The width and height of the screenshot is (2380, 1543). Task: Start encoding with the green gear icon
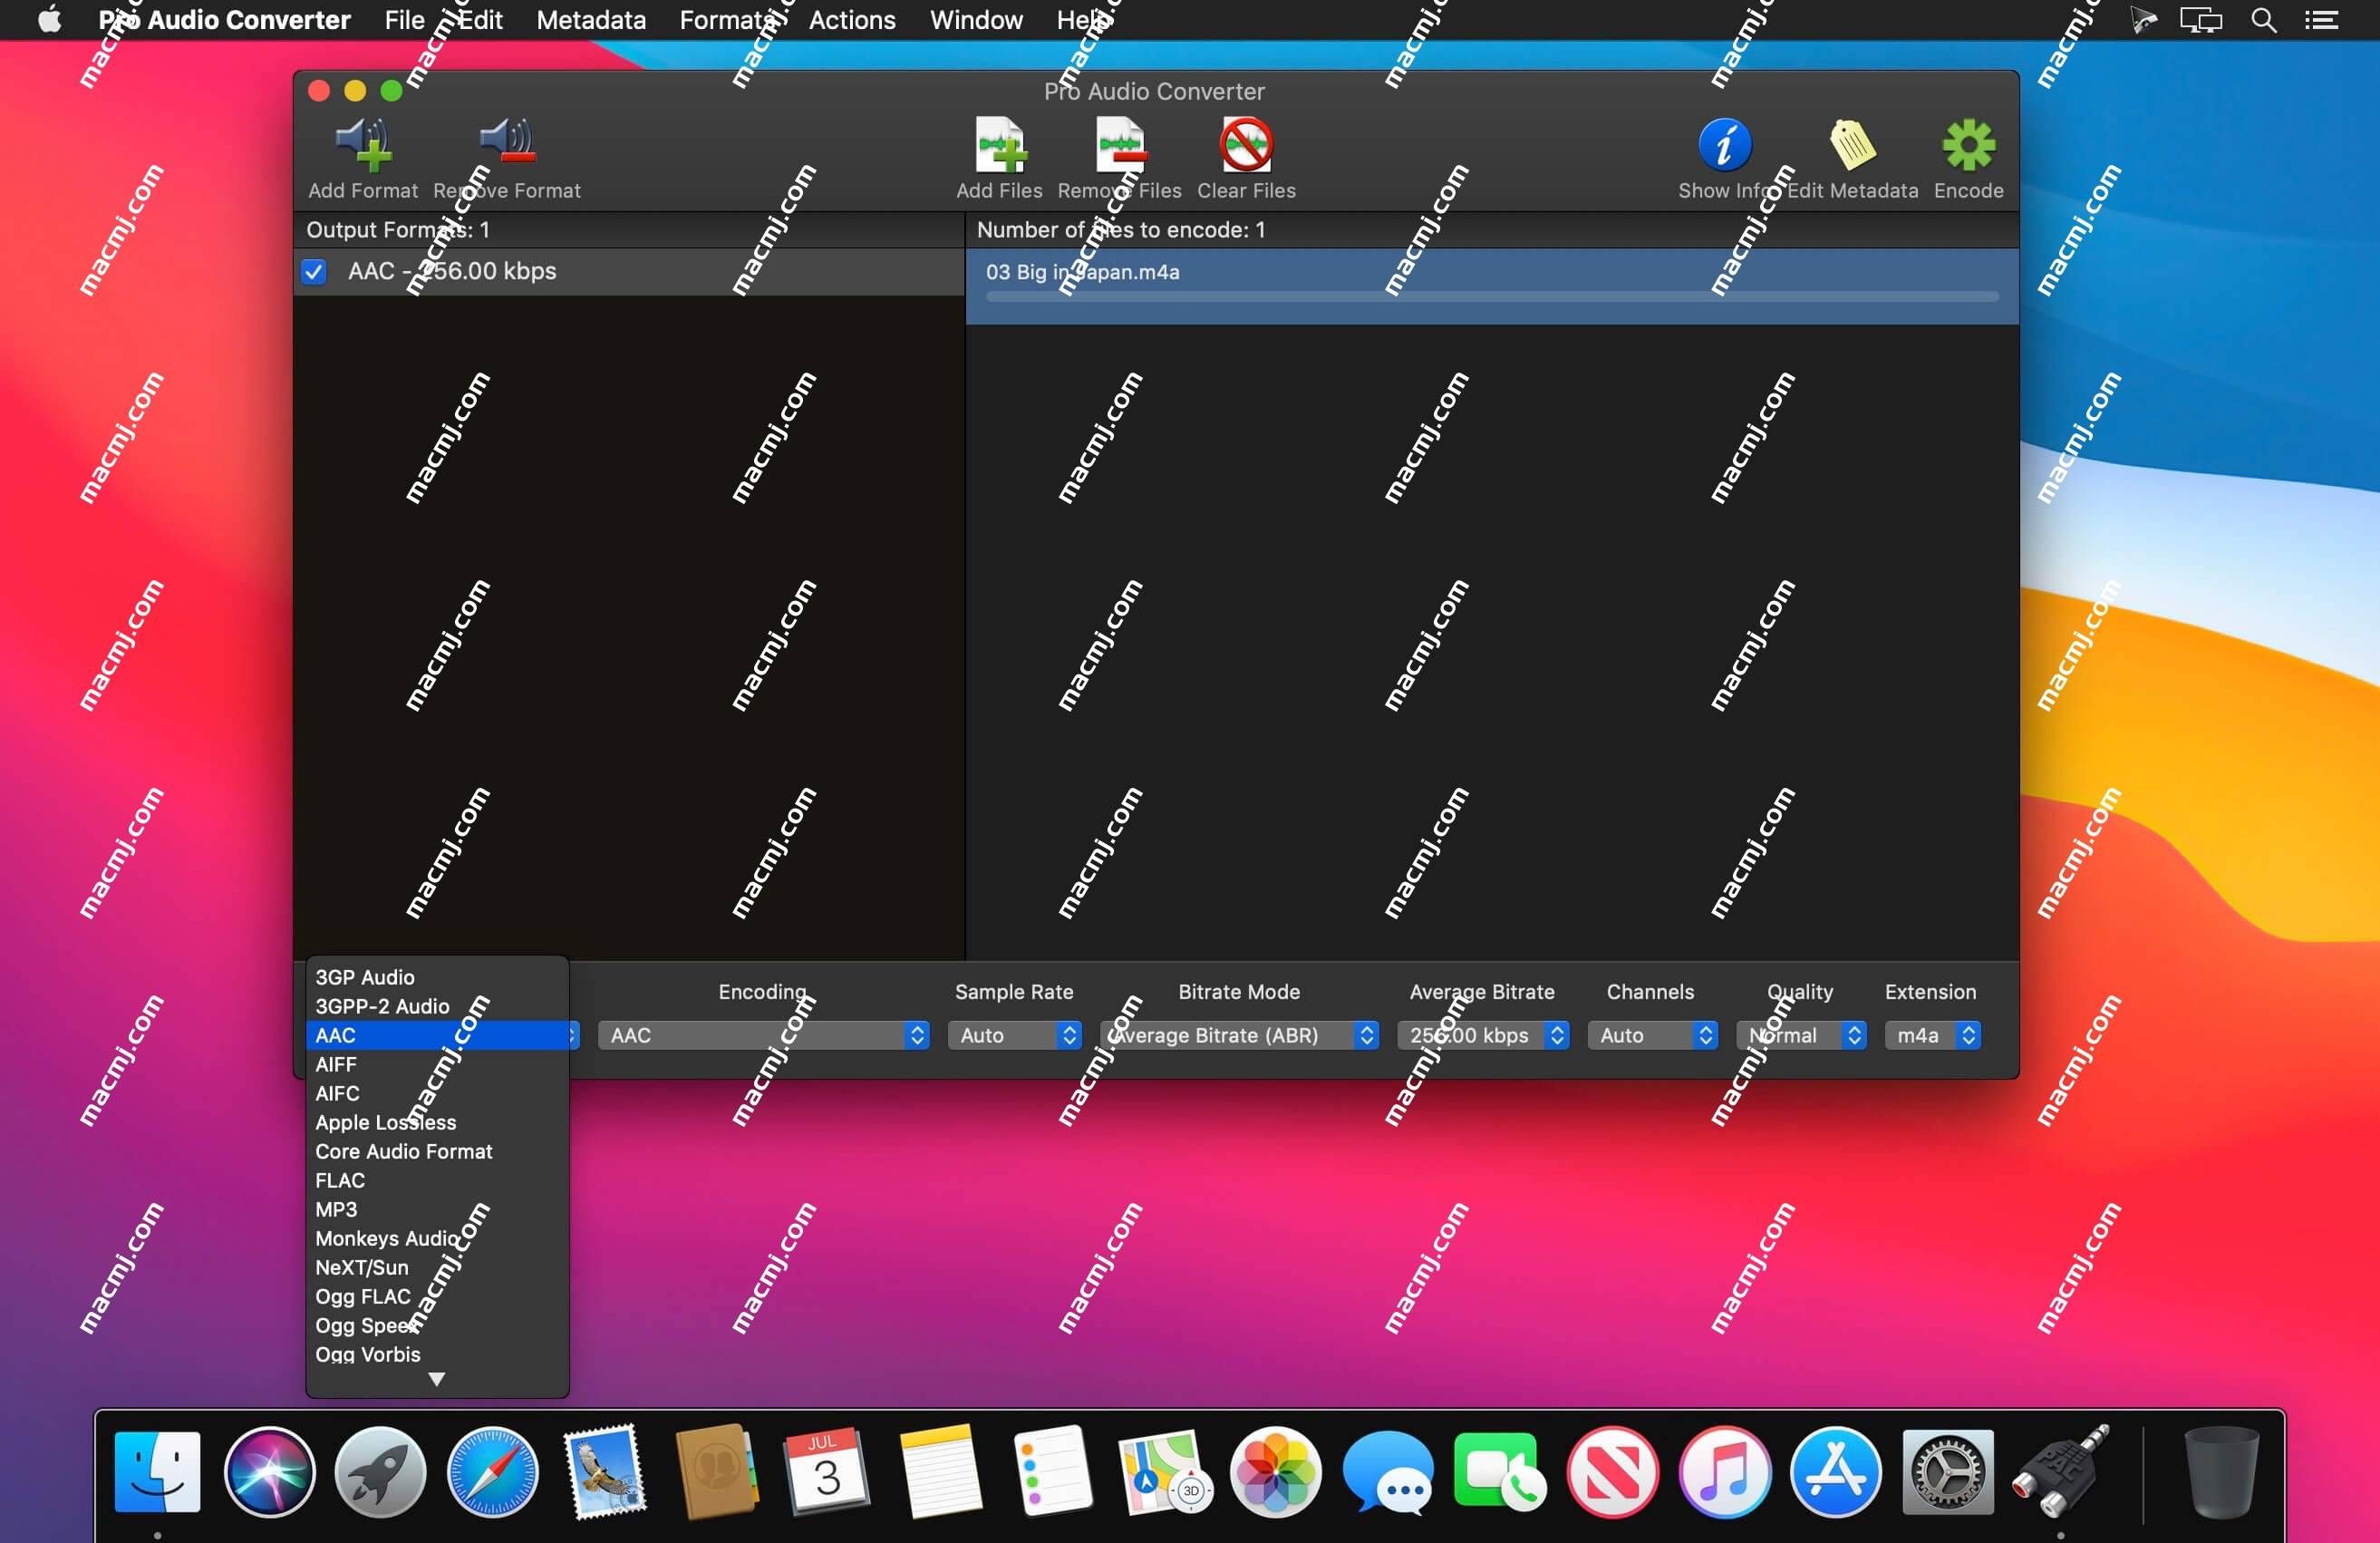pos(1968,145)
